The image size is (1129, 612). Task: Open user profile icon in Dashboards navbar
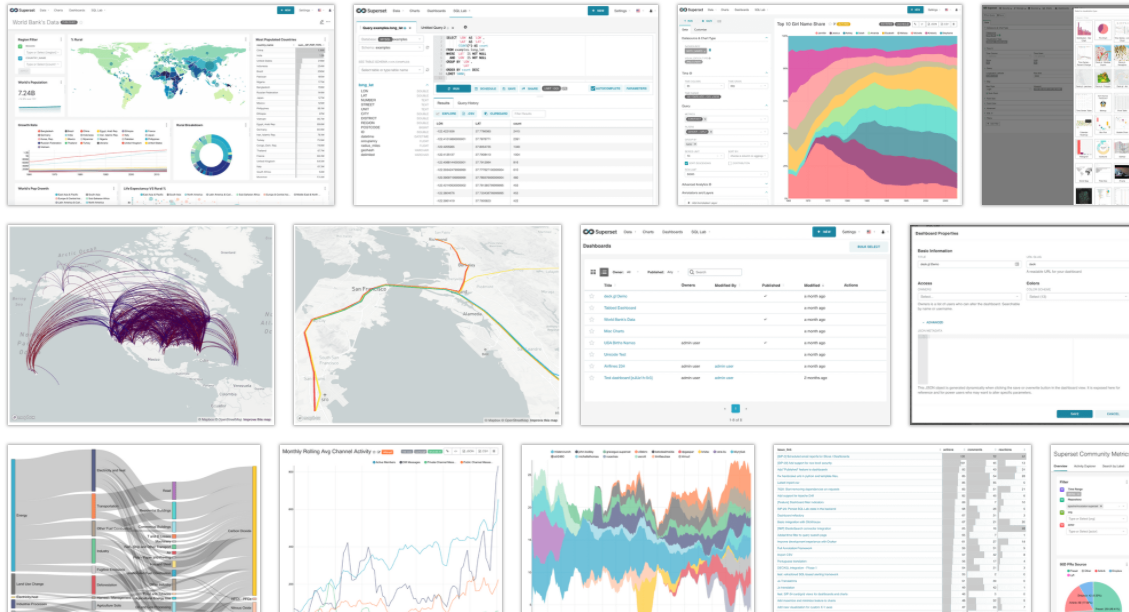883,231
